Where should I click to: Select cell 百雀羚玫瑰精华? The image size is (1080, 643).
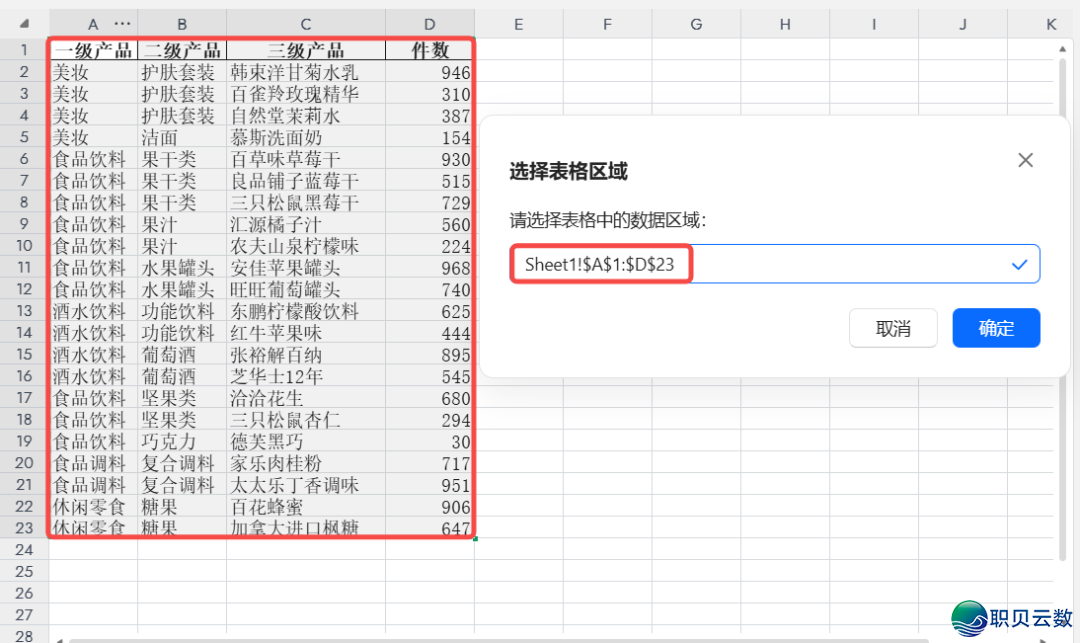[x=306, y=94]
